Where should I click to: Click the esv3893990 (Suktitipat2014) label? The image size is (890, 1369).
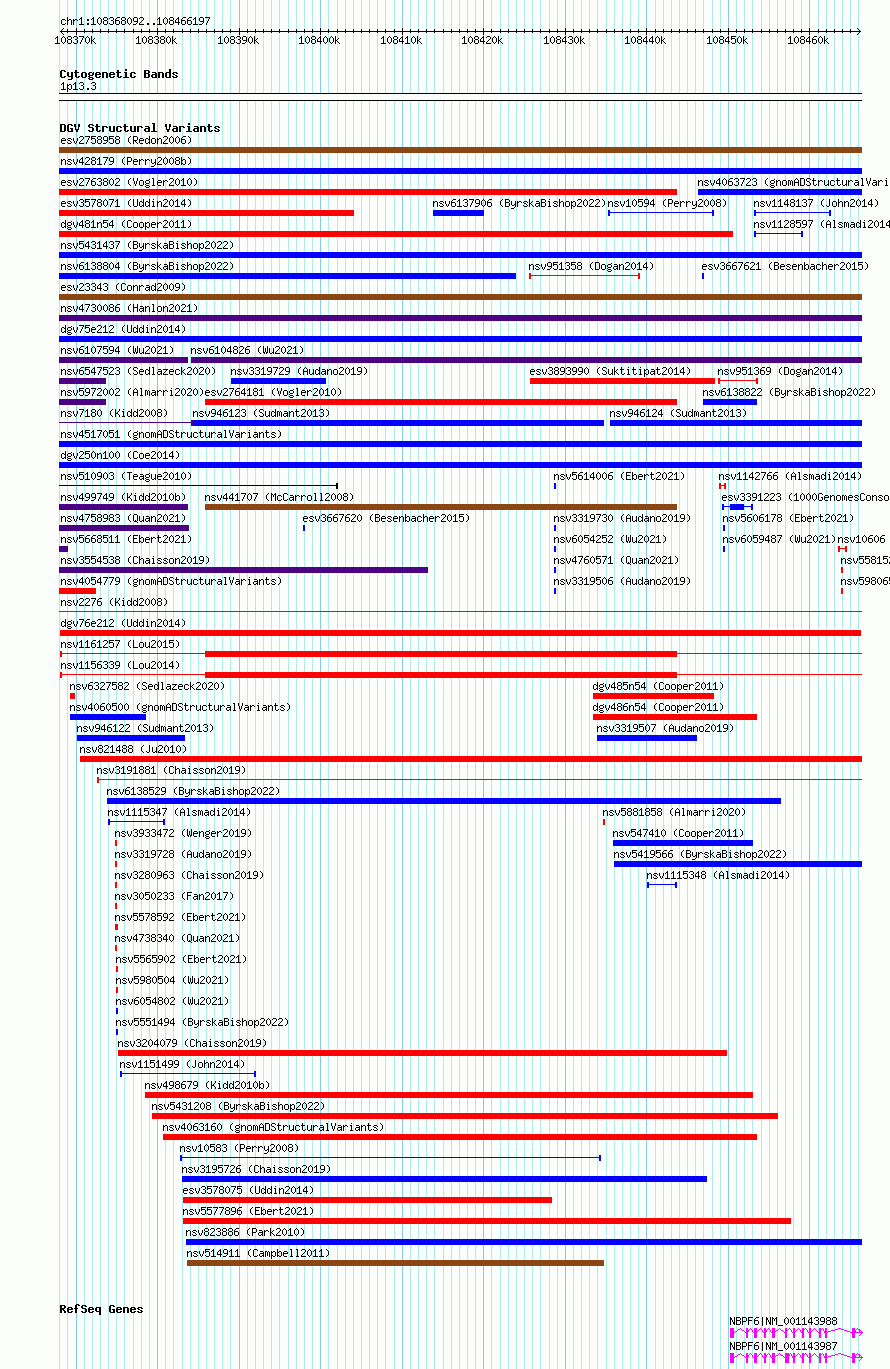610,371
